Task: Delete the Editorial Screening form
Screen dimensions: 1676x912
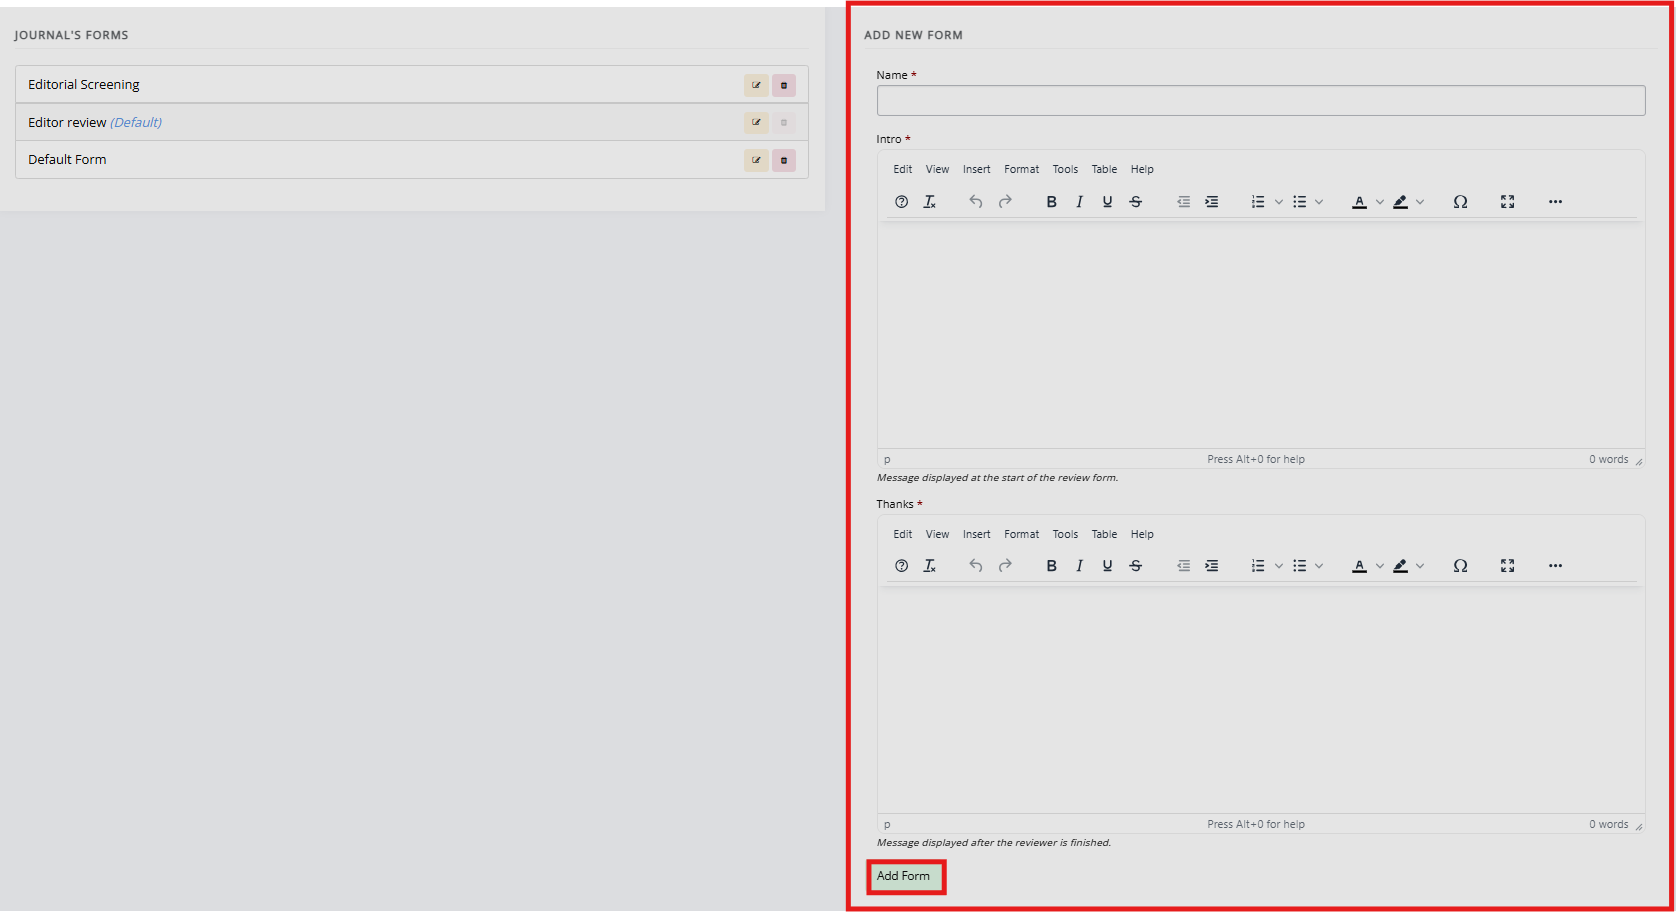Action: (784, 85)
